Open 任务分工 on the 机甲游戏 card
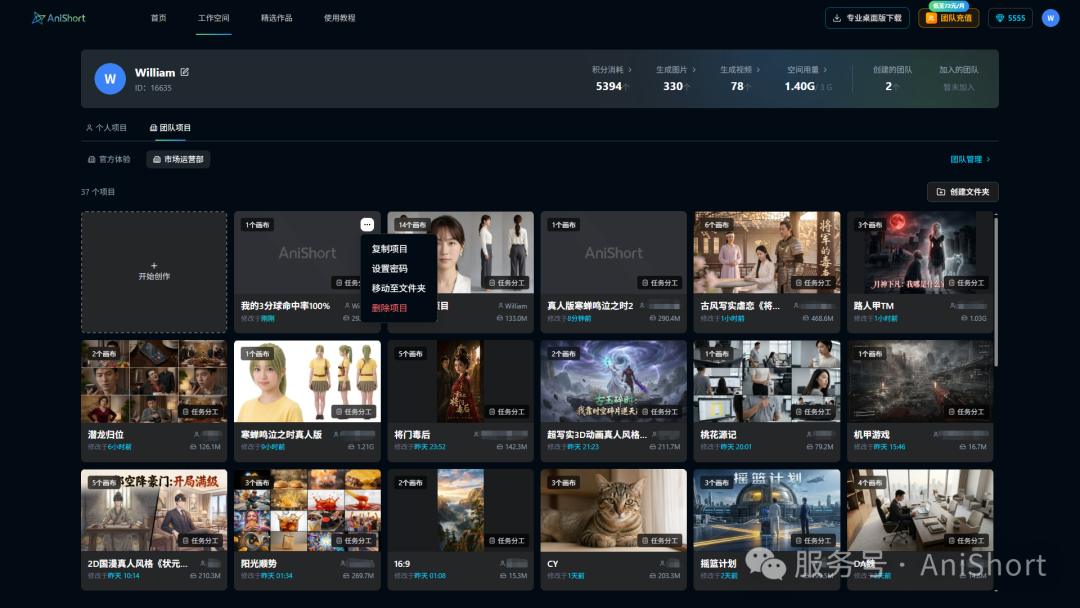Screen dimensions: 1080x608 966,412
